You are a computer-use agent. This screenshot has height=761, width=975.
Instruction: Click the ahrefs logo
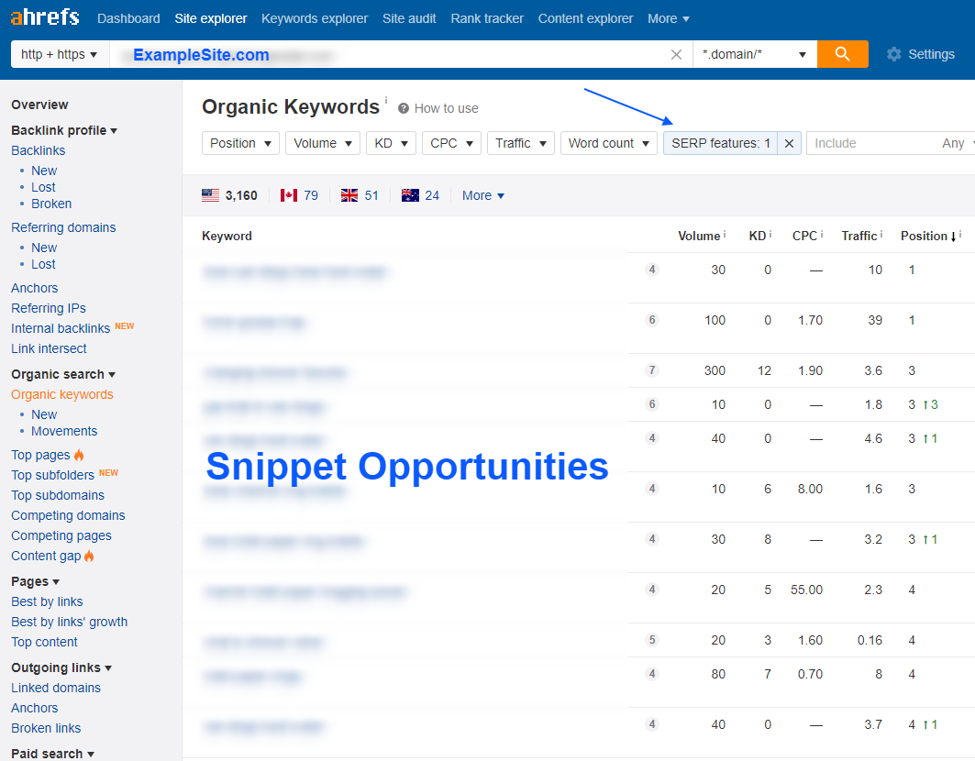47,18
